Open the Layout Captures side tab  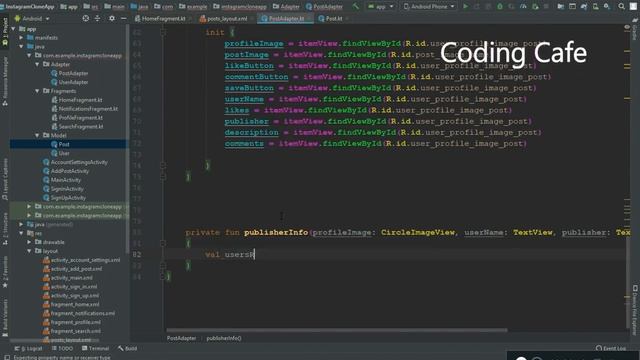[5, 179]
